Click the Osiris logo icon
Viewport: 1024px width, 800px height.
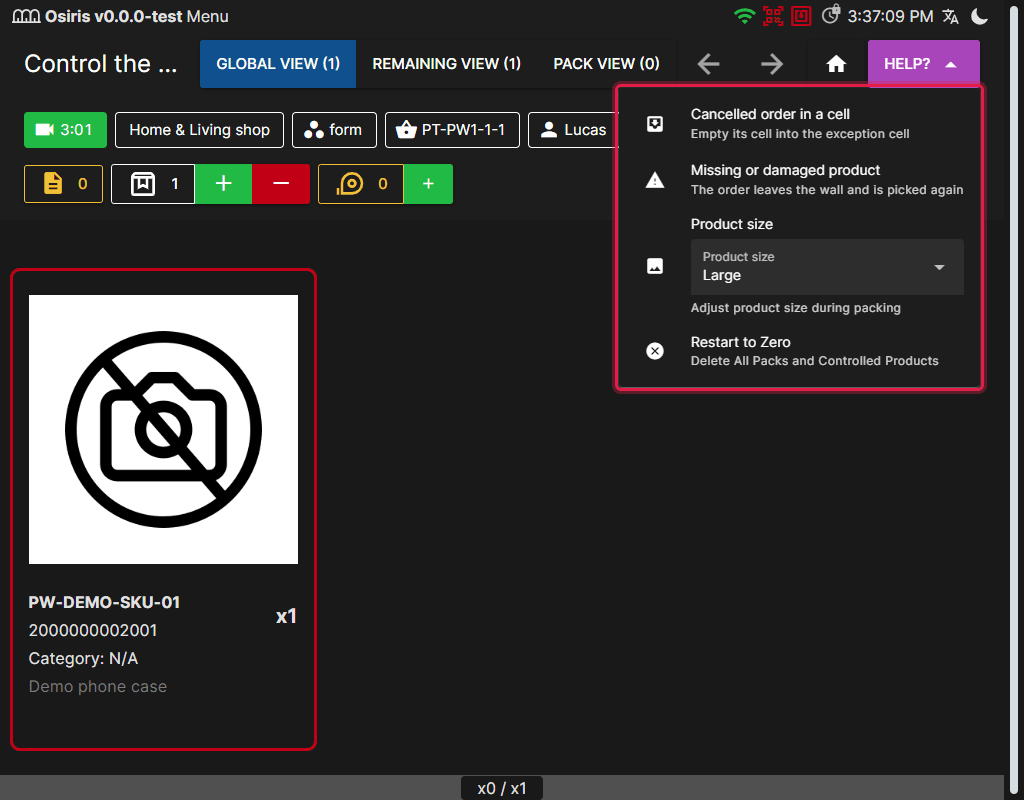click(26, 16)
